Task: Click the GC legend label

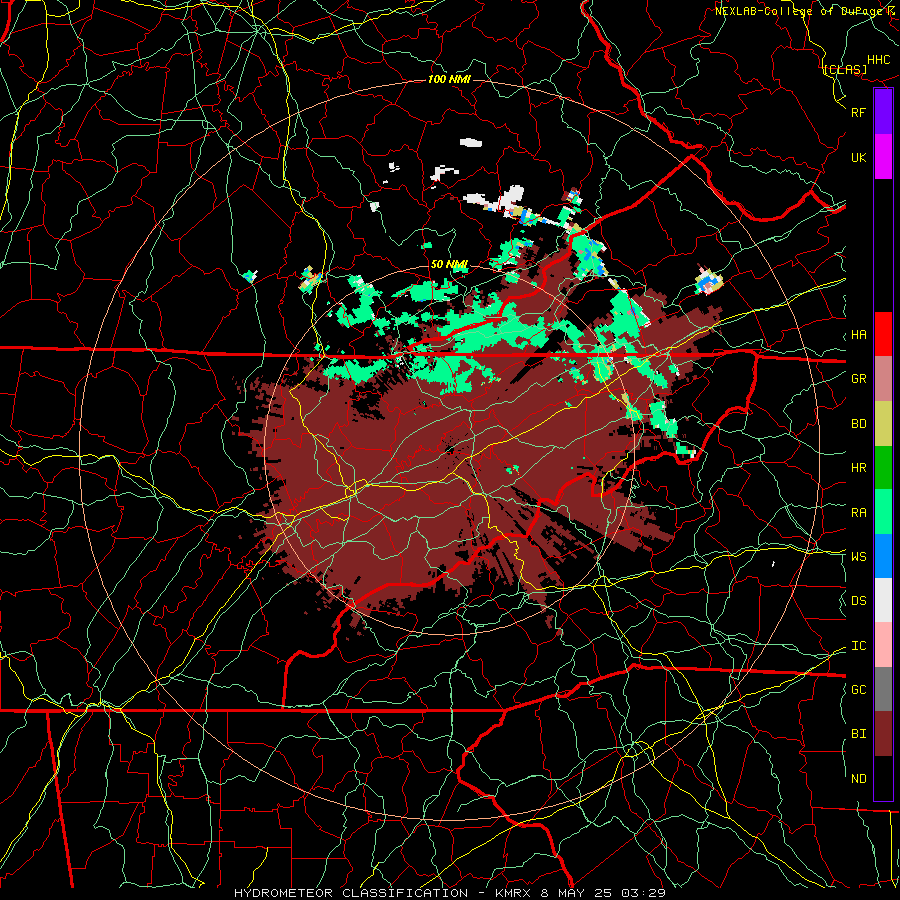Action: [x=858, y=690]
